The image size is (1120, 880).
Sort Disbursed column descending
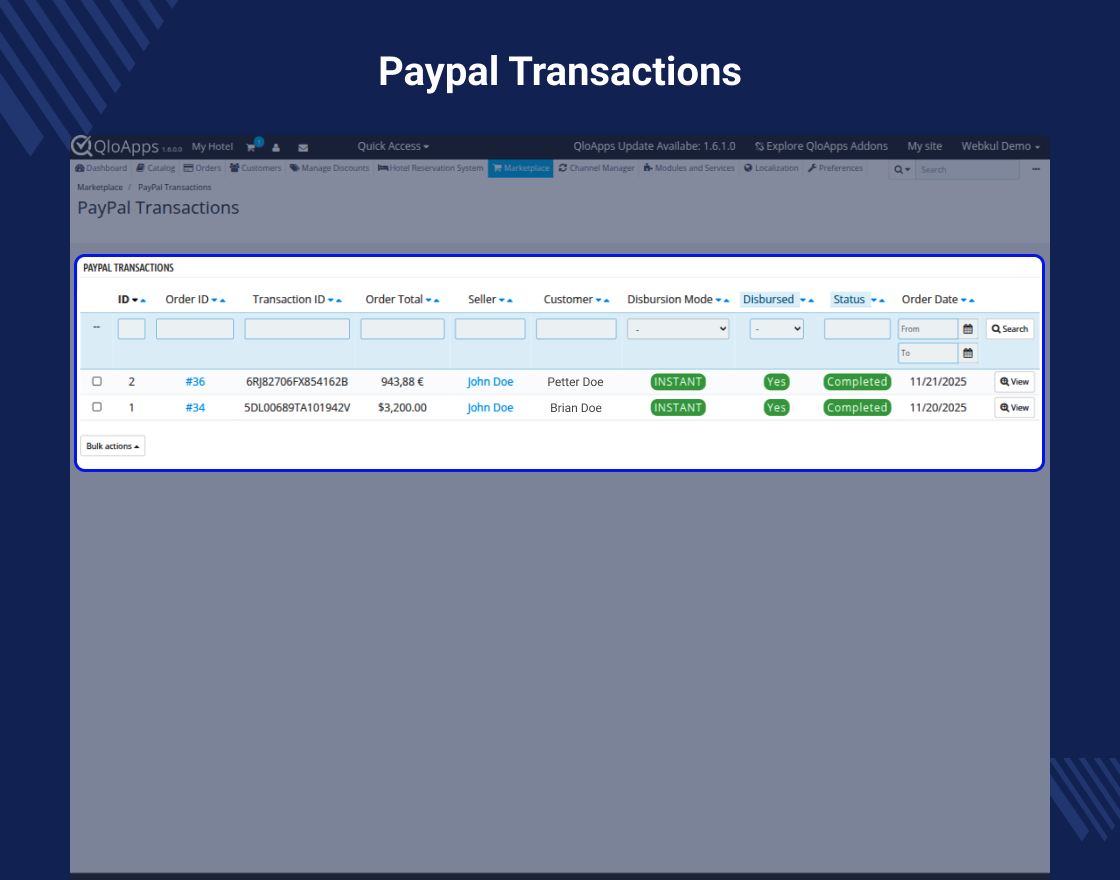[x=803, y=300]
